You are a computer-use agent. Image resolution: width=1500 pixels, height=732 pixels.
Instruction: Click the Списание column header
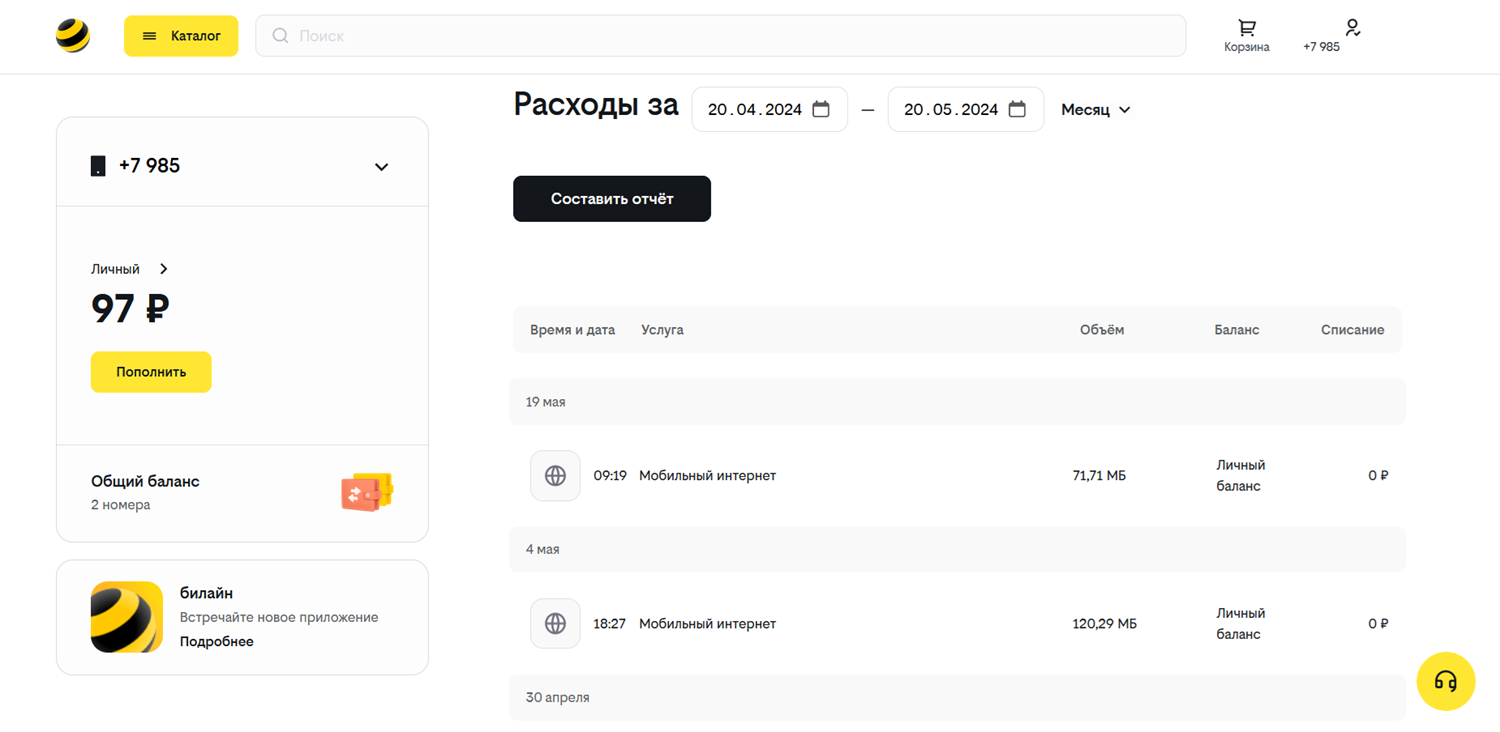pyautogui.click(x=1352, y=330)
